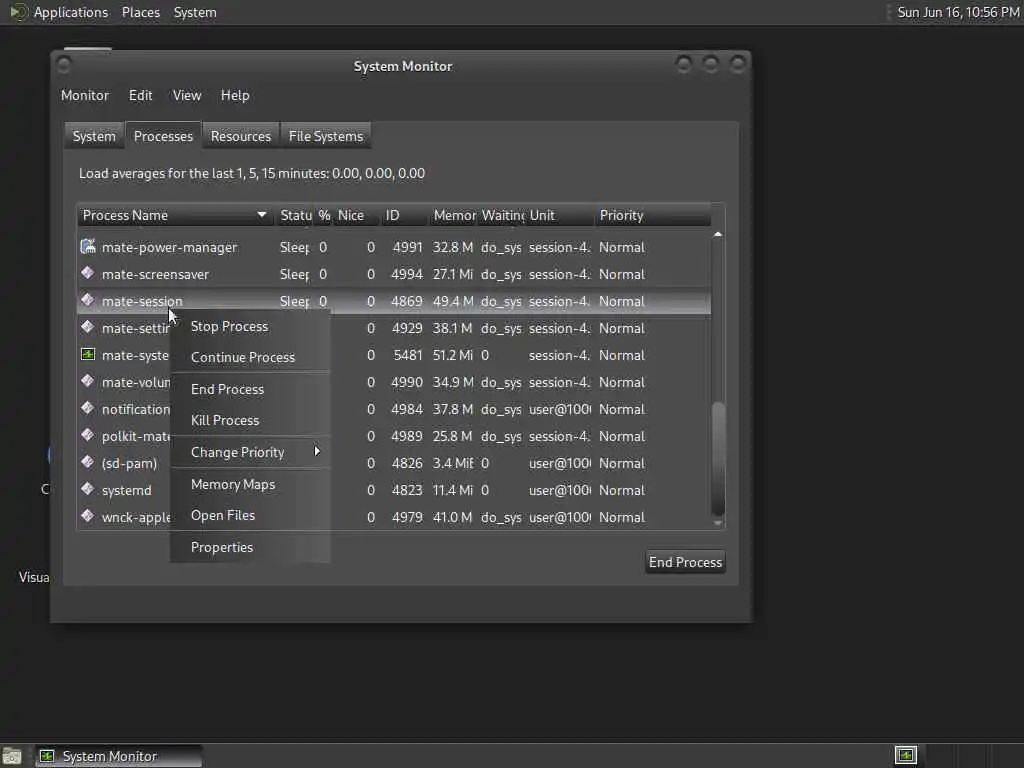Click the mate-power-manager process icon
The width and height of the screenshot is (1024, 768).
tap(88, 246)
